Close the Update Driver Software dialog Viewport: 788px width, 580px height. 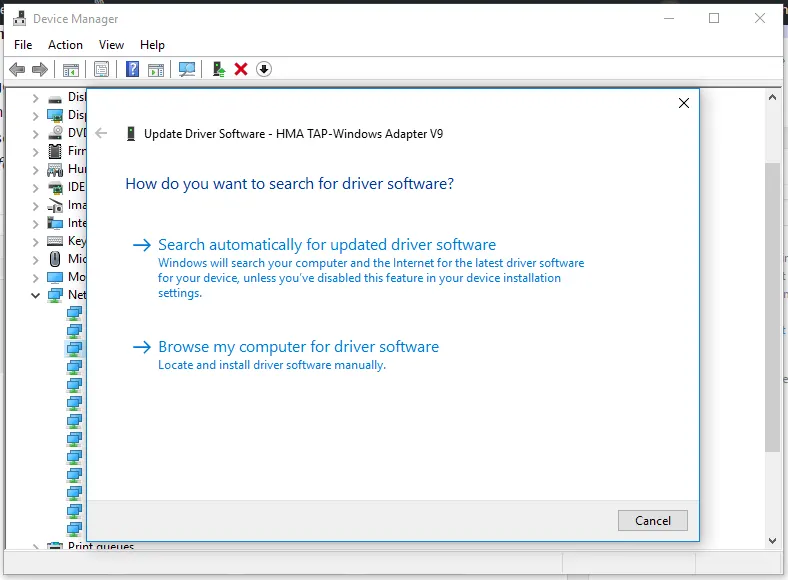[683, 103]
